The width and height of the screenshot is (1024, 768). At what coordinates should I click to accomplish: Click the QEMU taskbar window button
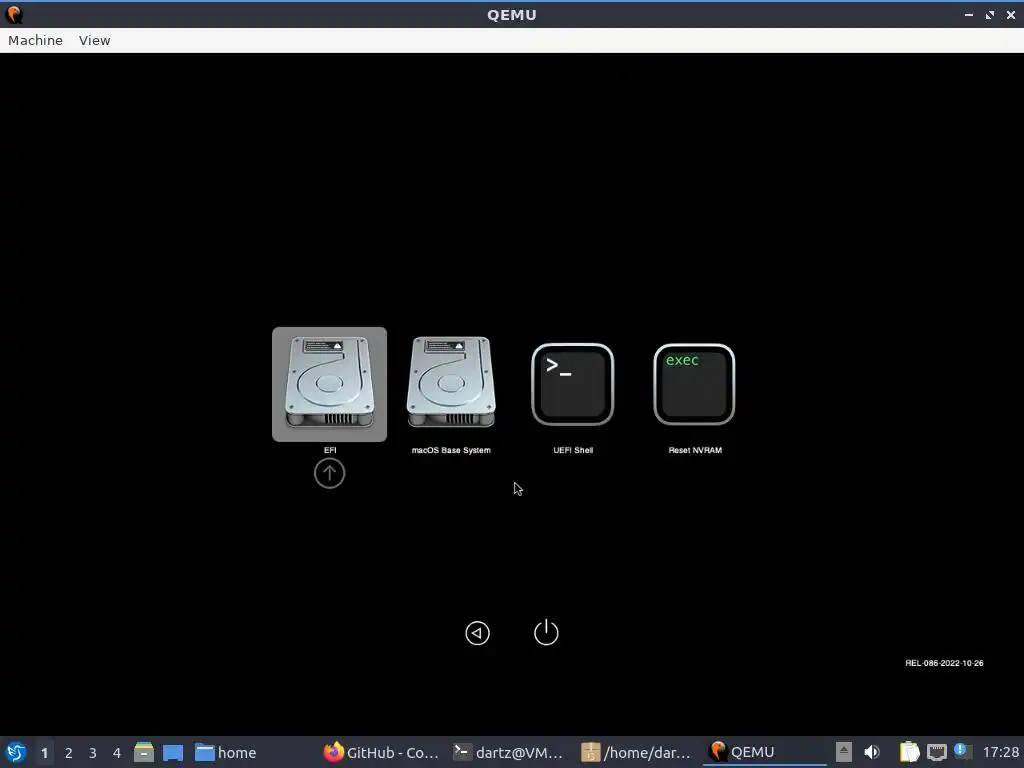(x=764, y=752)
